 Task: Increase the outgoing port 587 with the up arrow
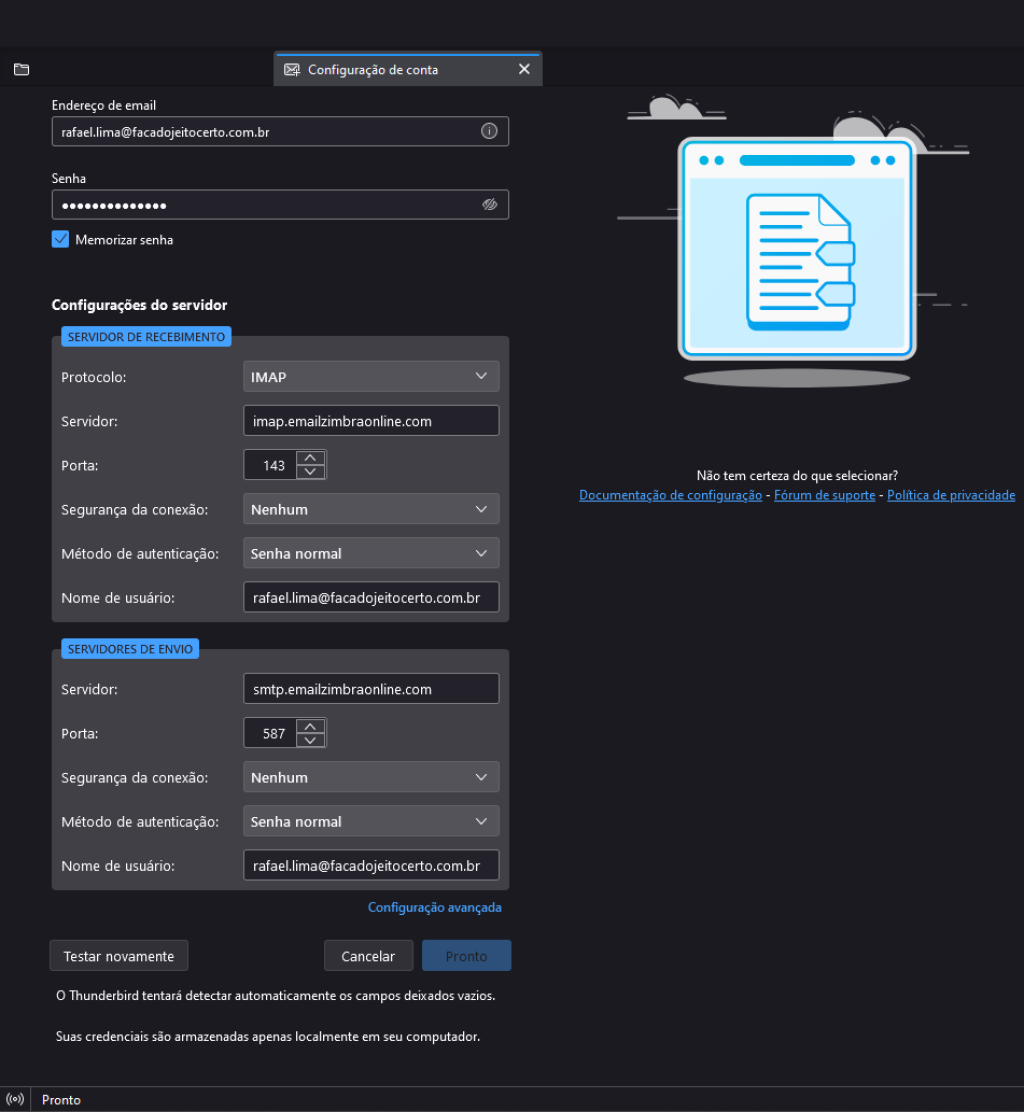tap(310, 726)
